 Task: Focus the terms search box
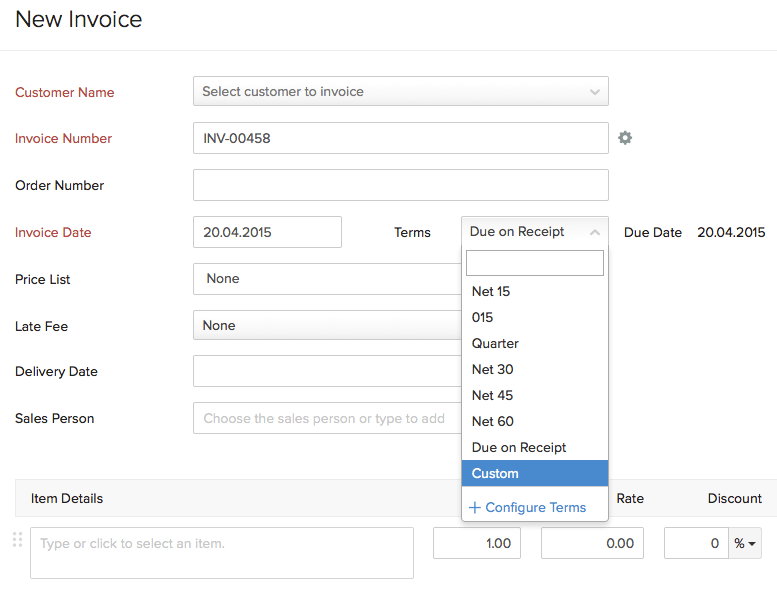[x=535, y=263]
